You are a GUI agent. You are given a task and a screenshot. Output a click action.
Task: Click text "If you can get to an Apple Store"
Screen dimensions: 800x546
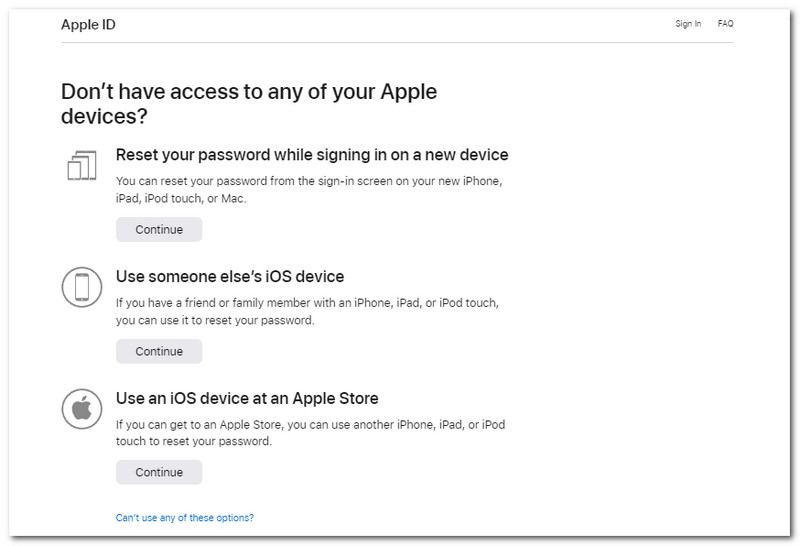coord(198,425)
